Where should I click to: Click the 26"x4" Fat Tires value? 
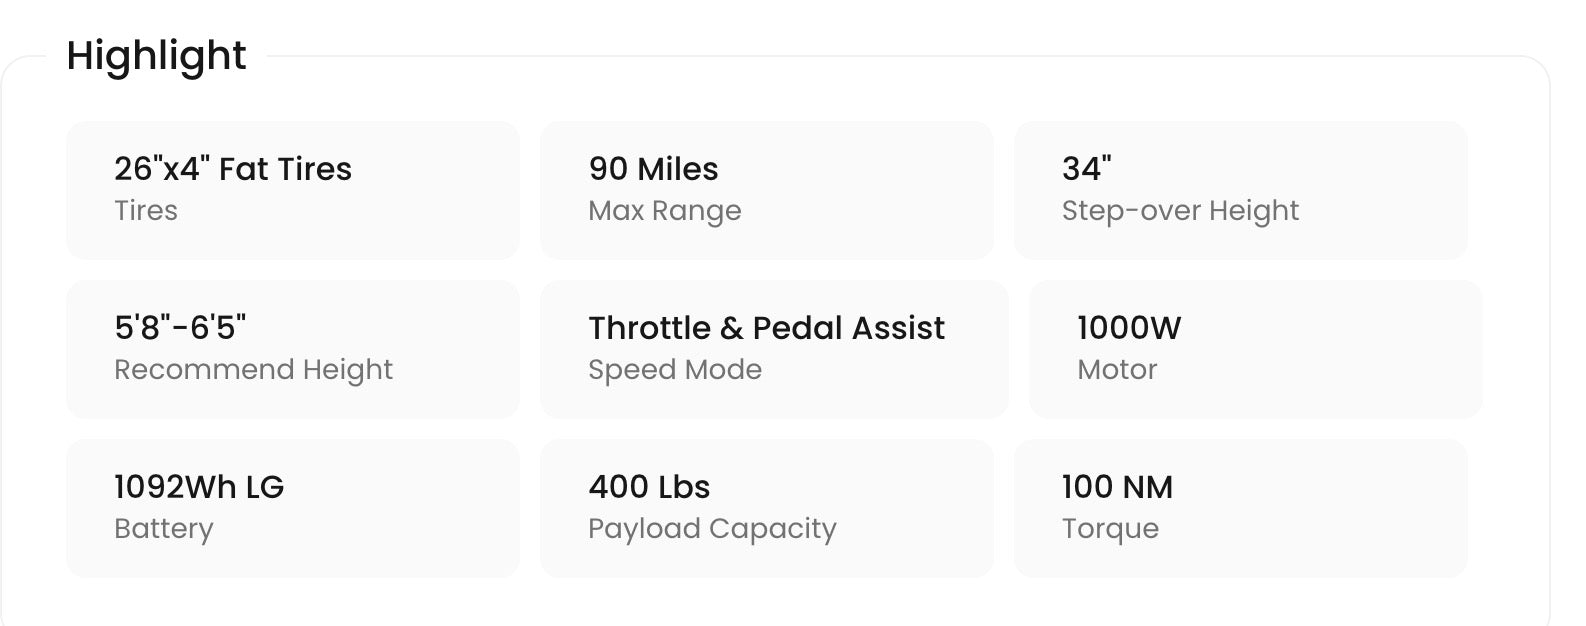233,169
